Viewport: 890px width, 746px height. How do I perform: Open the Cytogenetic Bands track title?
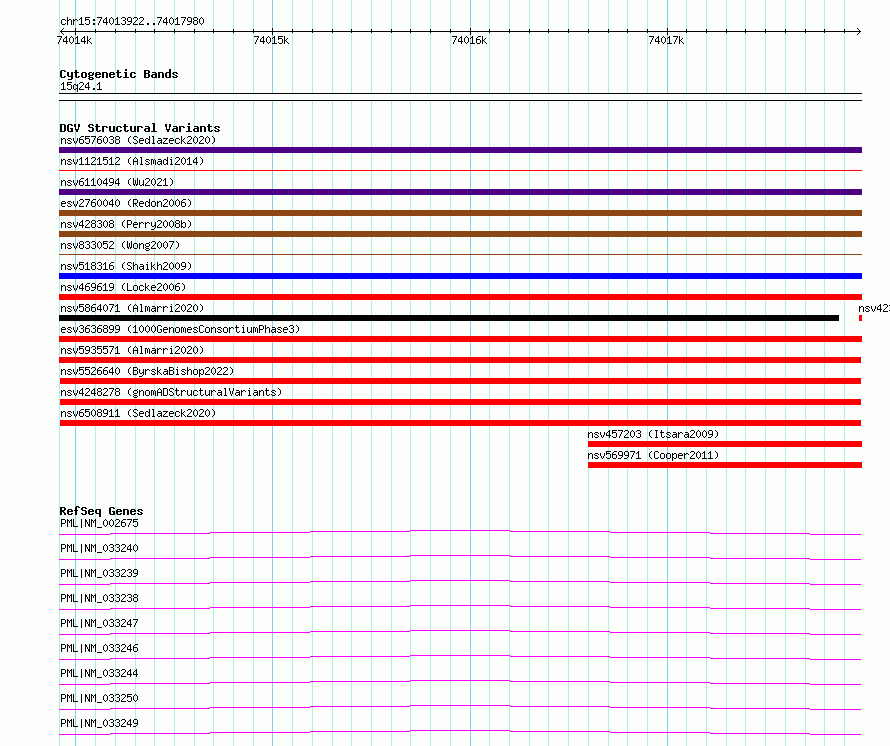[x=119, y=74]
